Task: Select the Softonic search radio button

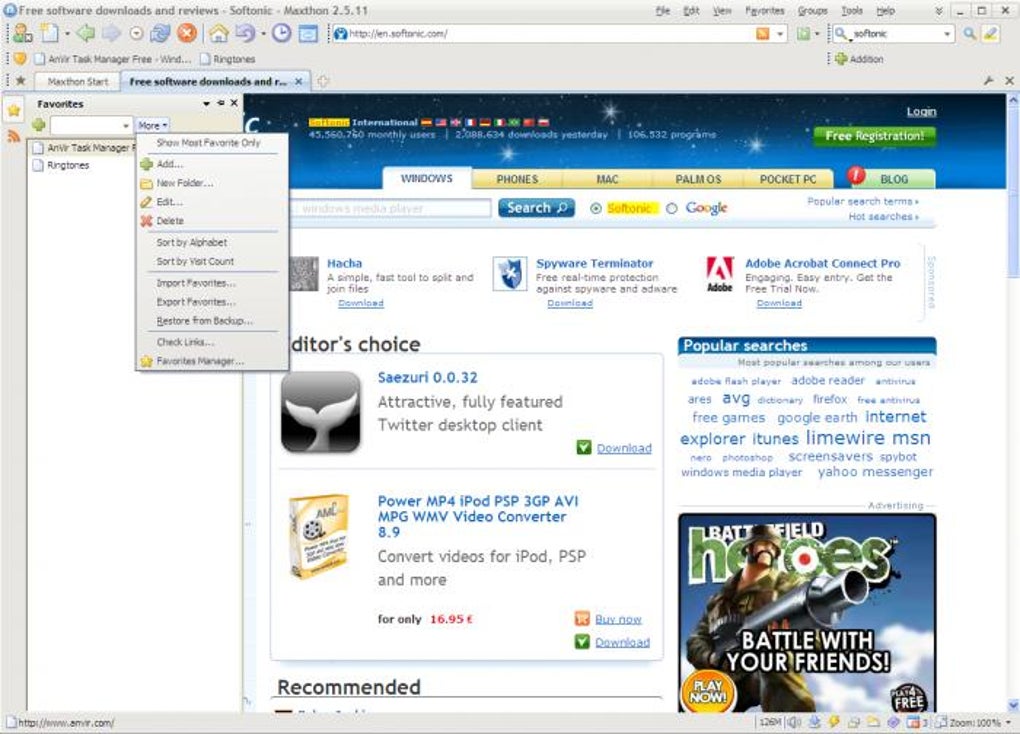Action: 595,209
